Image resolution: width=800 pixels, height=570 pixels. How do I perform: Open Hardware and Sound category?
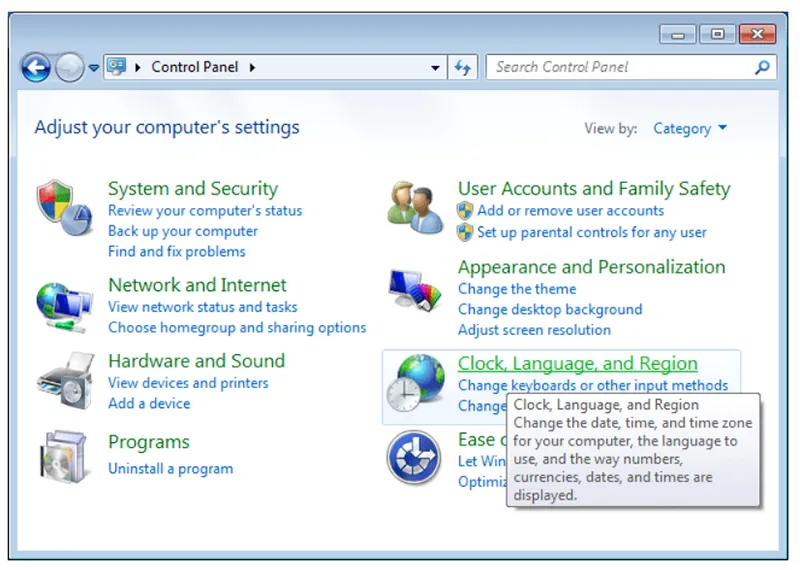coord(196,361)
